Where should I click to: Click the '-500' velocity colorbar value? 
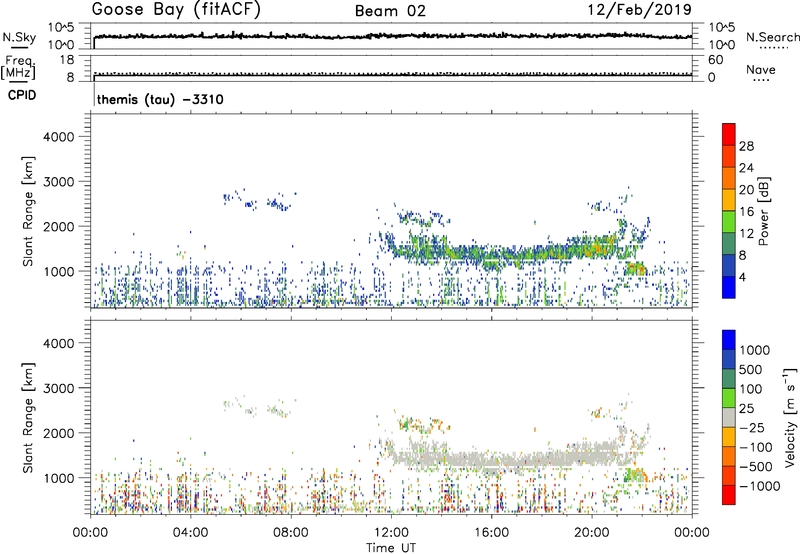tap(756, 466)
